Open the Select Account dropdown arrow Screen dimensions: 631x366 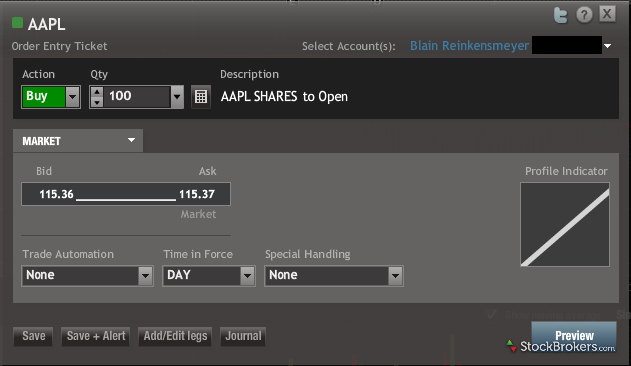tap(607, 46)
